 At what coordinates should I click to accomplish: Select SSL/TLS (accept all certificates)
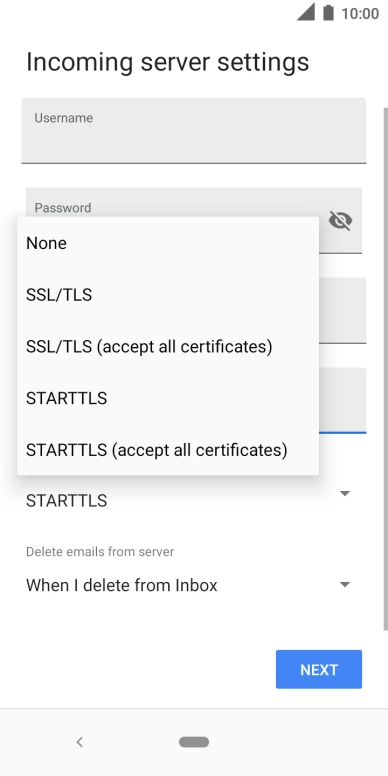(x=168, y=346)
